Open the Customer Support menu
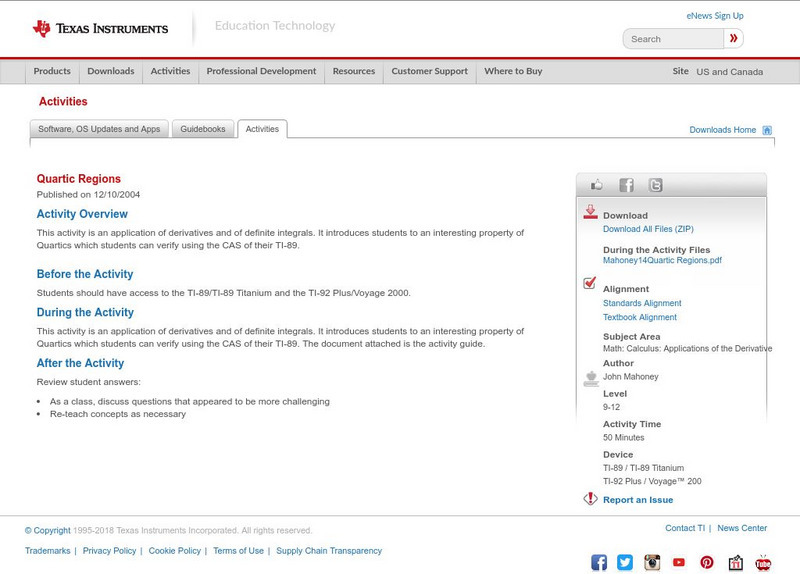 pos(430,71)
